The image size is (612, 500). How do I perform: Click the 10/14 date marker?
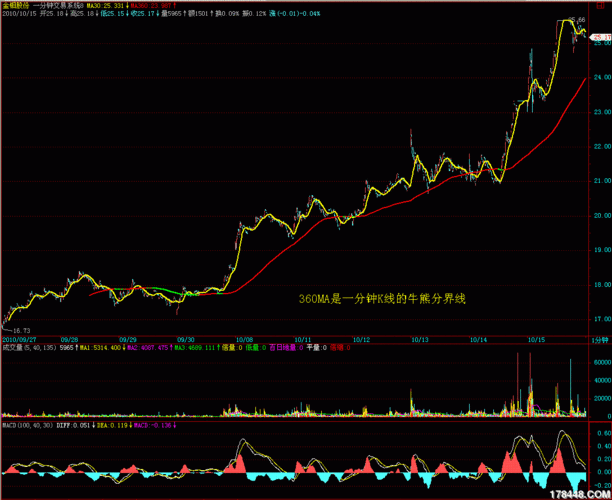478,340
